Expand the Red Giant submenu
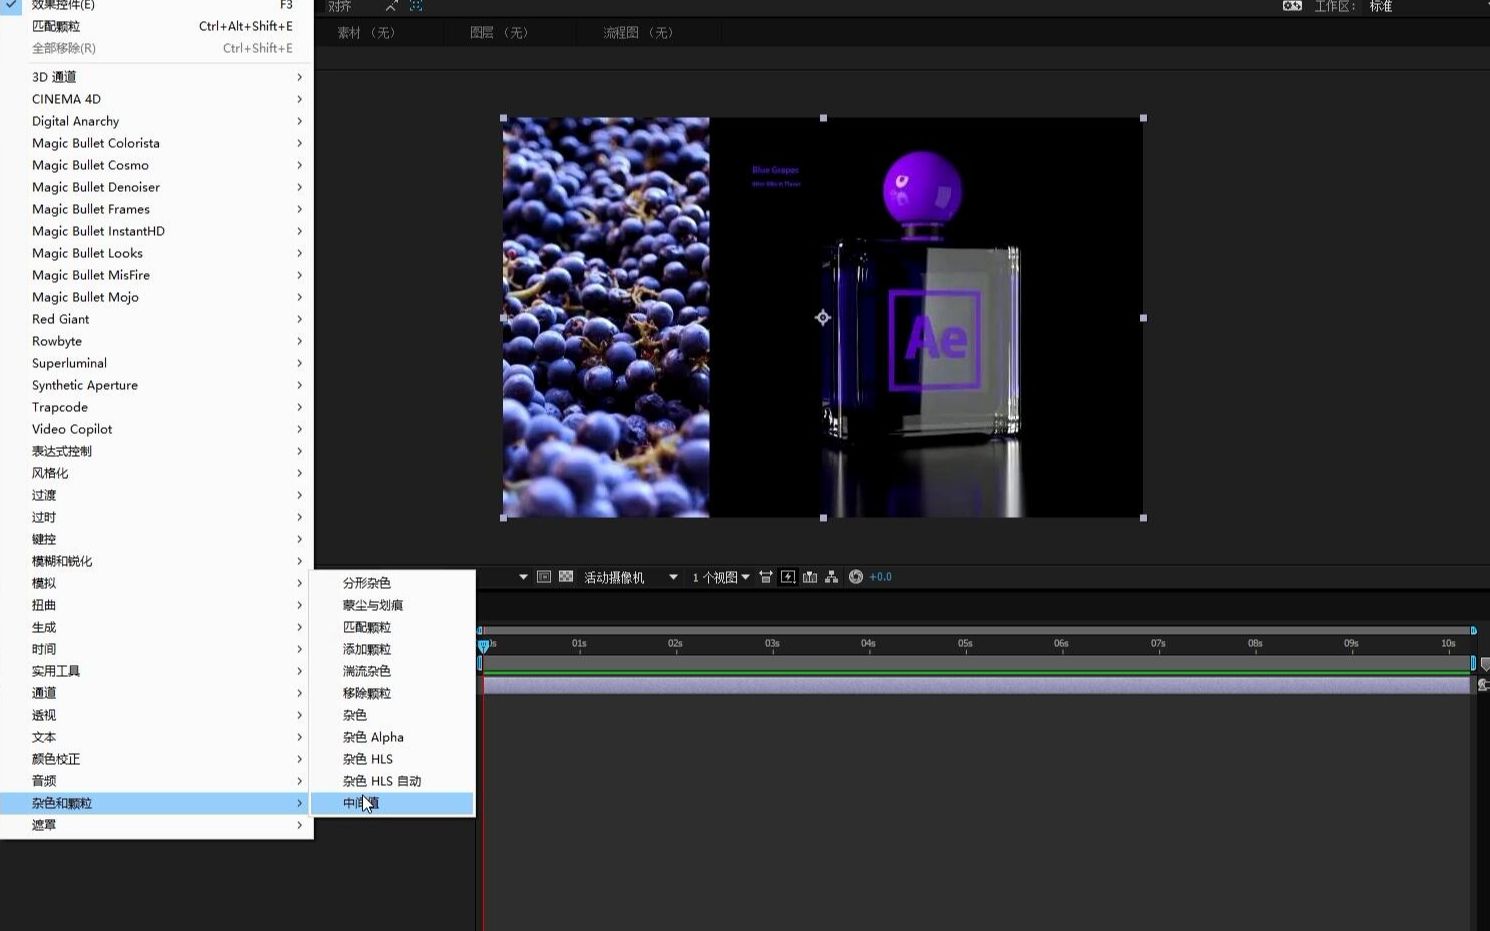Viewport: 1490px width, 931px height. tap(157, 319)
